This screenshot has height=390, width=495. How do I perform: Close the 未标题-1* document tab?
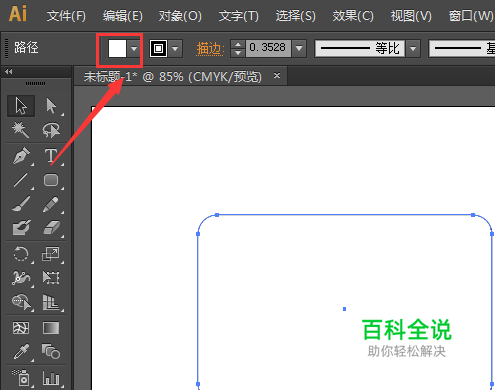277,76
